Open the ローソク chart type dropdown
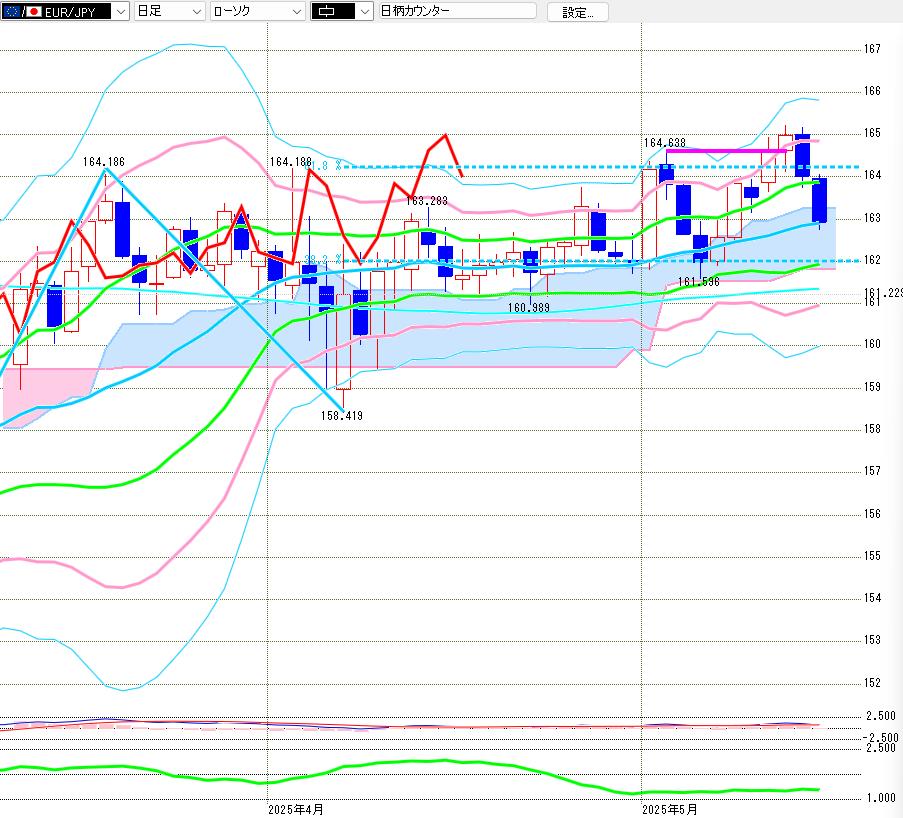 coord(257,11)
